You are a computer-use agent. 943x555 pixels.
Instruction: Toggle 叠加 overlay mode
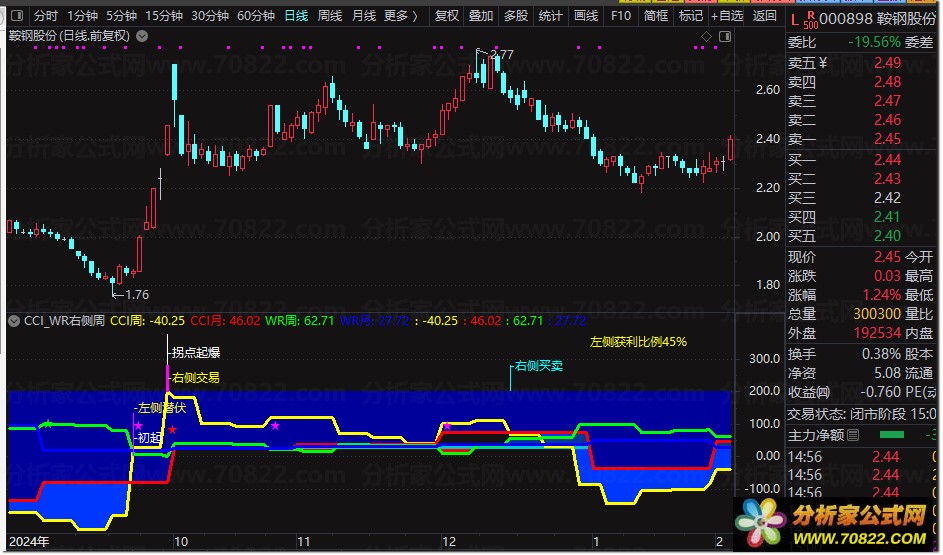pyautogui.click(x=481, y=16)
